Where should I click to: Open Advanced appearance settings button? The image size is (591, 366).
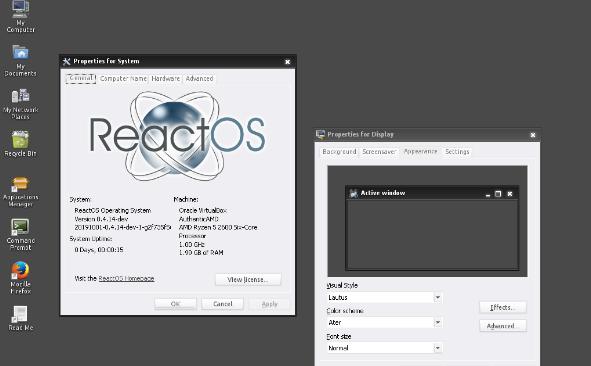point(503,326)
